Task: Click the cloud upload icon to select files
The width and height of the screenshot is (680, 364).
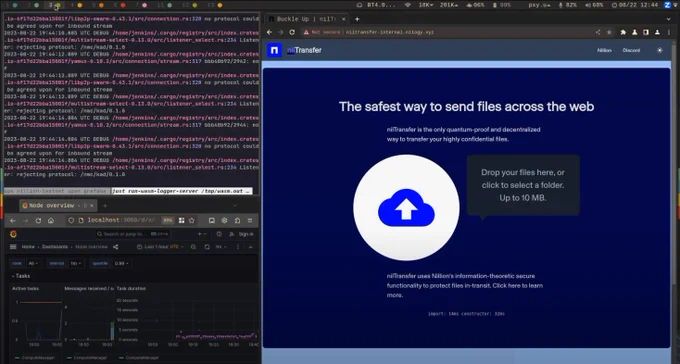Action: coord(406,208)
